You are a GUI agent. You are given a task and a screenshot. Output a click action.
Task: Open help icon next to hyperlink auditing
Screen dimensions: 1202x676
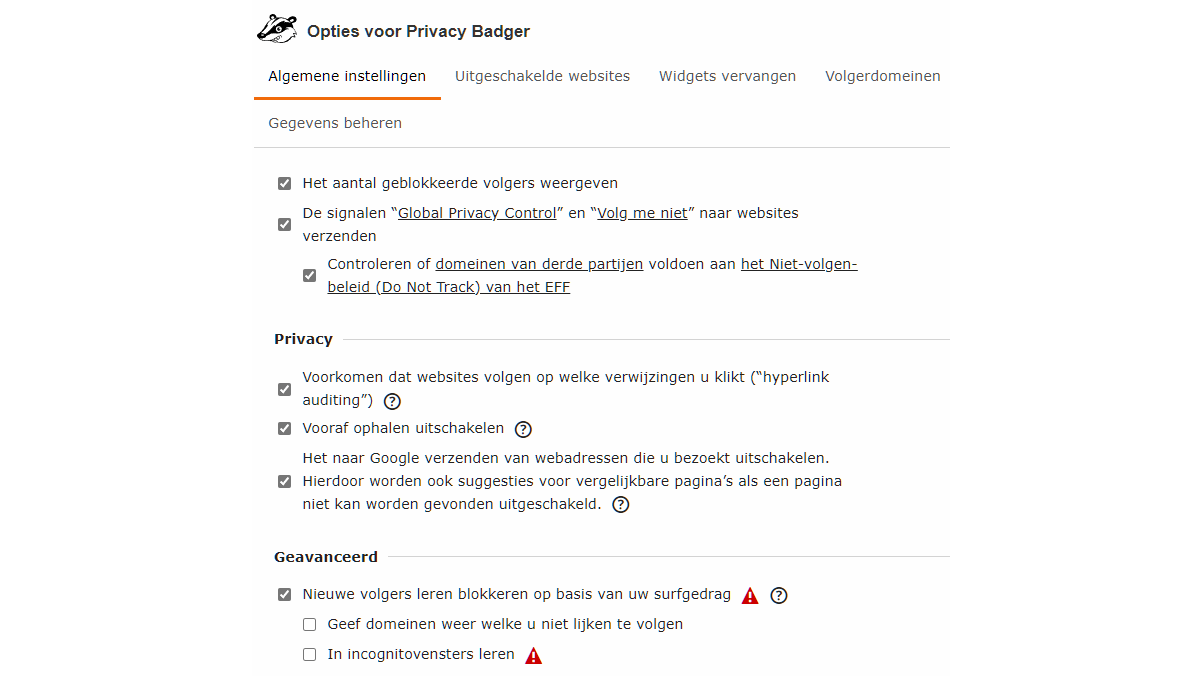click(392, 401)
